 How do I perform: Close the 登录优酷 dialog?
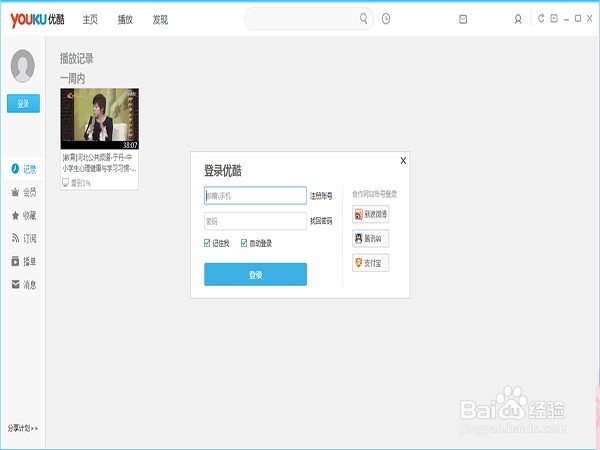pos(403,161)
